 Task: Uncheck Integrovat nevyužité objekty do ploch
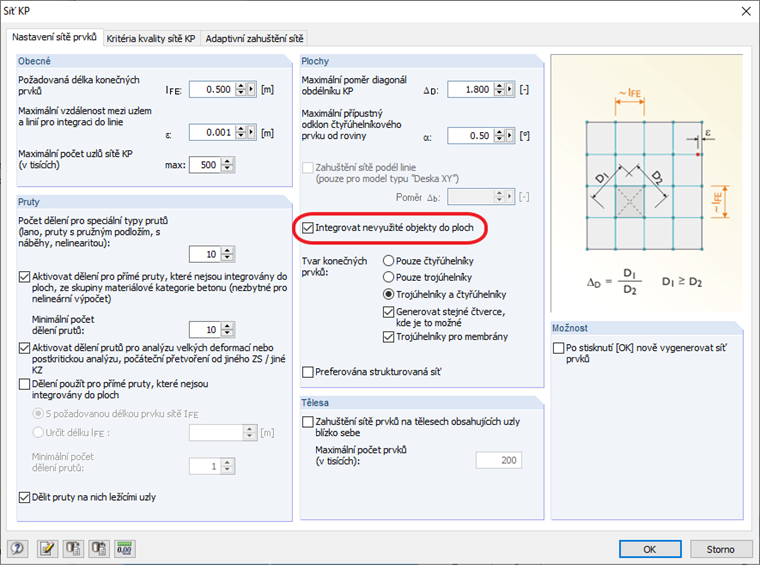click(x=307, y=227)
